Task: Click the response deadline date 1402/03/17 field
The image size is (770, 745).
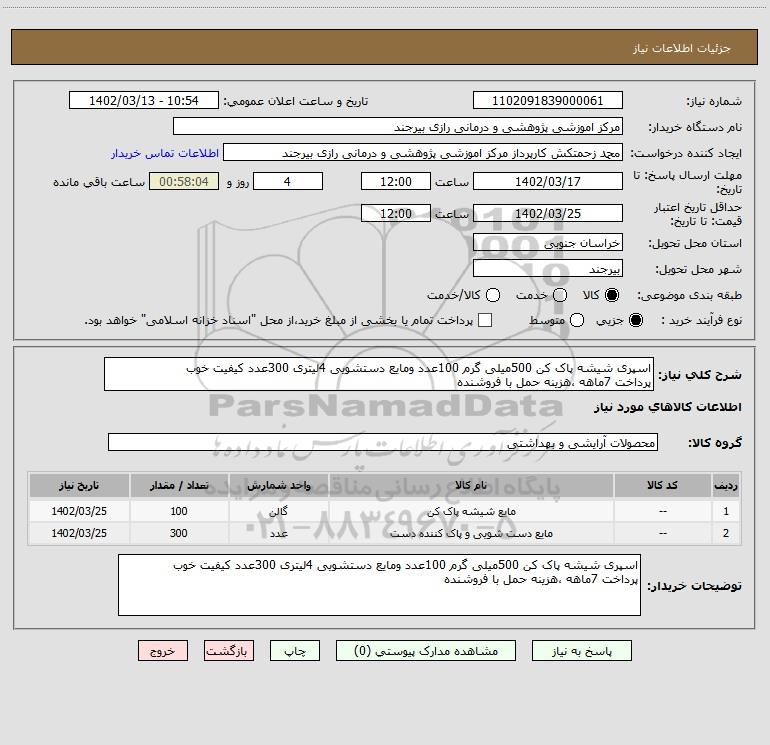Action: tap(548, 181)
